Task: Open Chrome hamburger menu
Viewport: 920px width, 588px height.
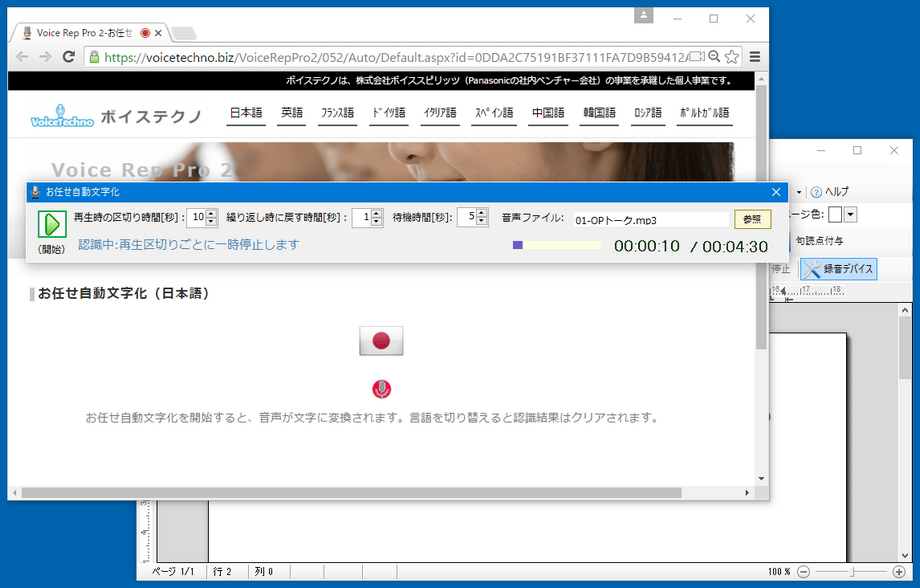Action: pos(755,57)
